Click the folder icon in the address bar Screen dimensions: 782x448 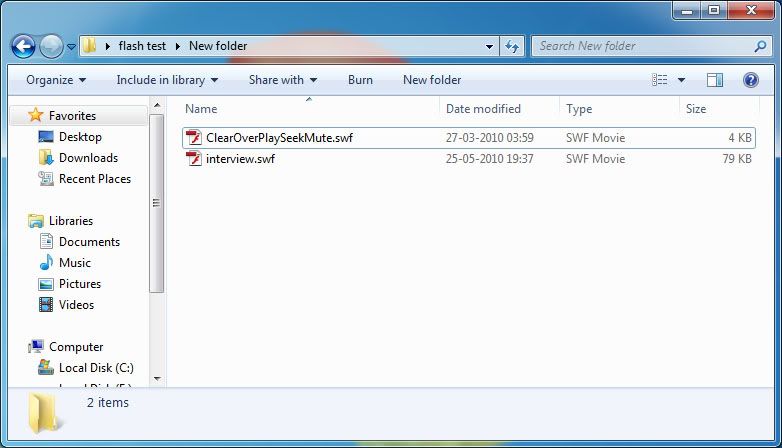pos(89,45)
